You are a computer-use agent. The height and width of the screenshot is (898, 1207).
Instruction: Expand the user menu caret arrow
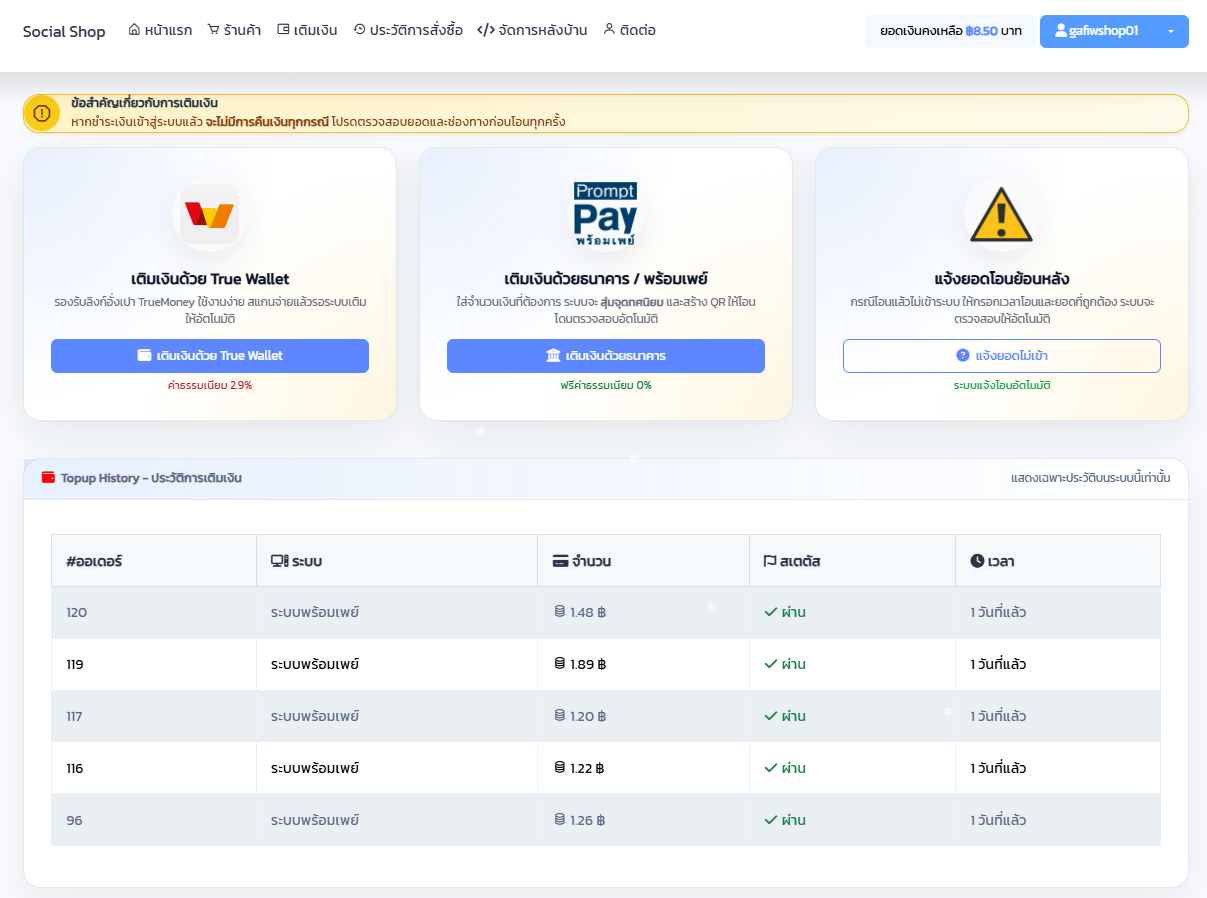click(x=1171, y=32)
